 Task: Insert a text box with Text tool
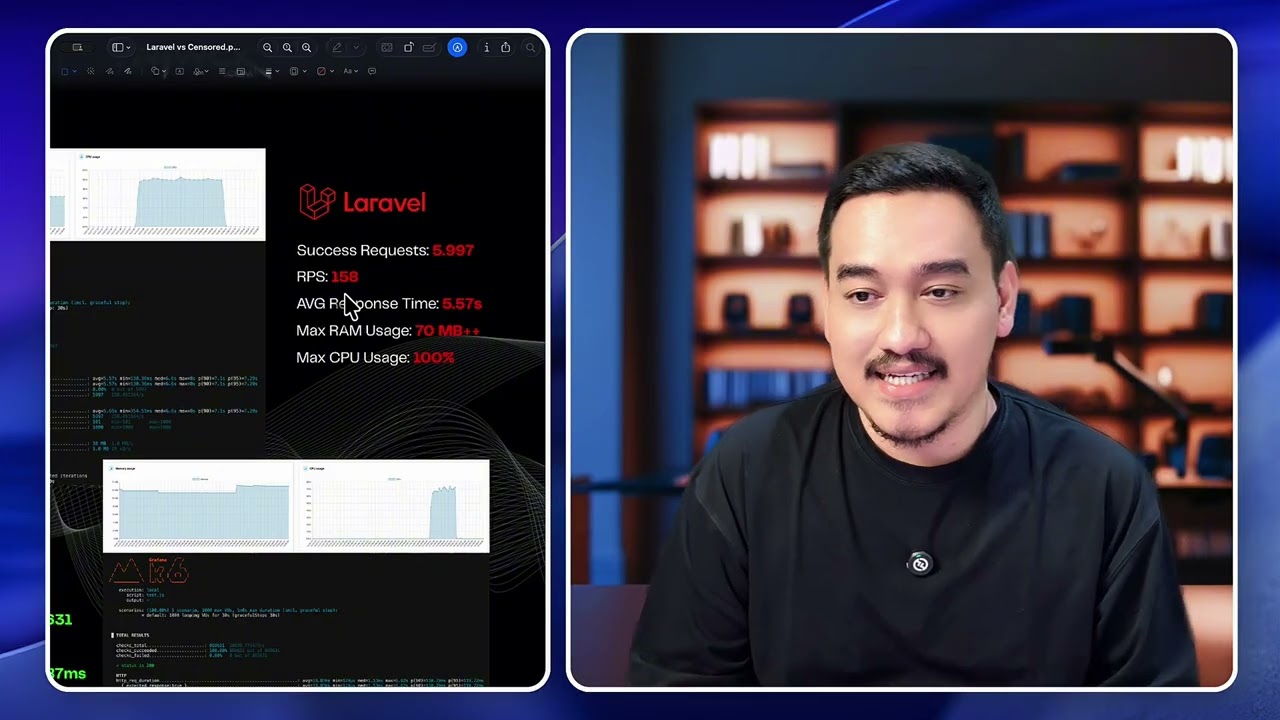coord(179,71)
